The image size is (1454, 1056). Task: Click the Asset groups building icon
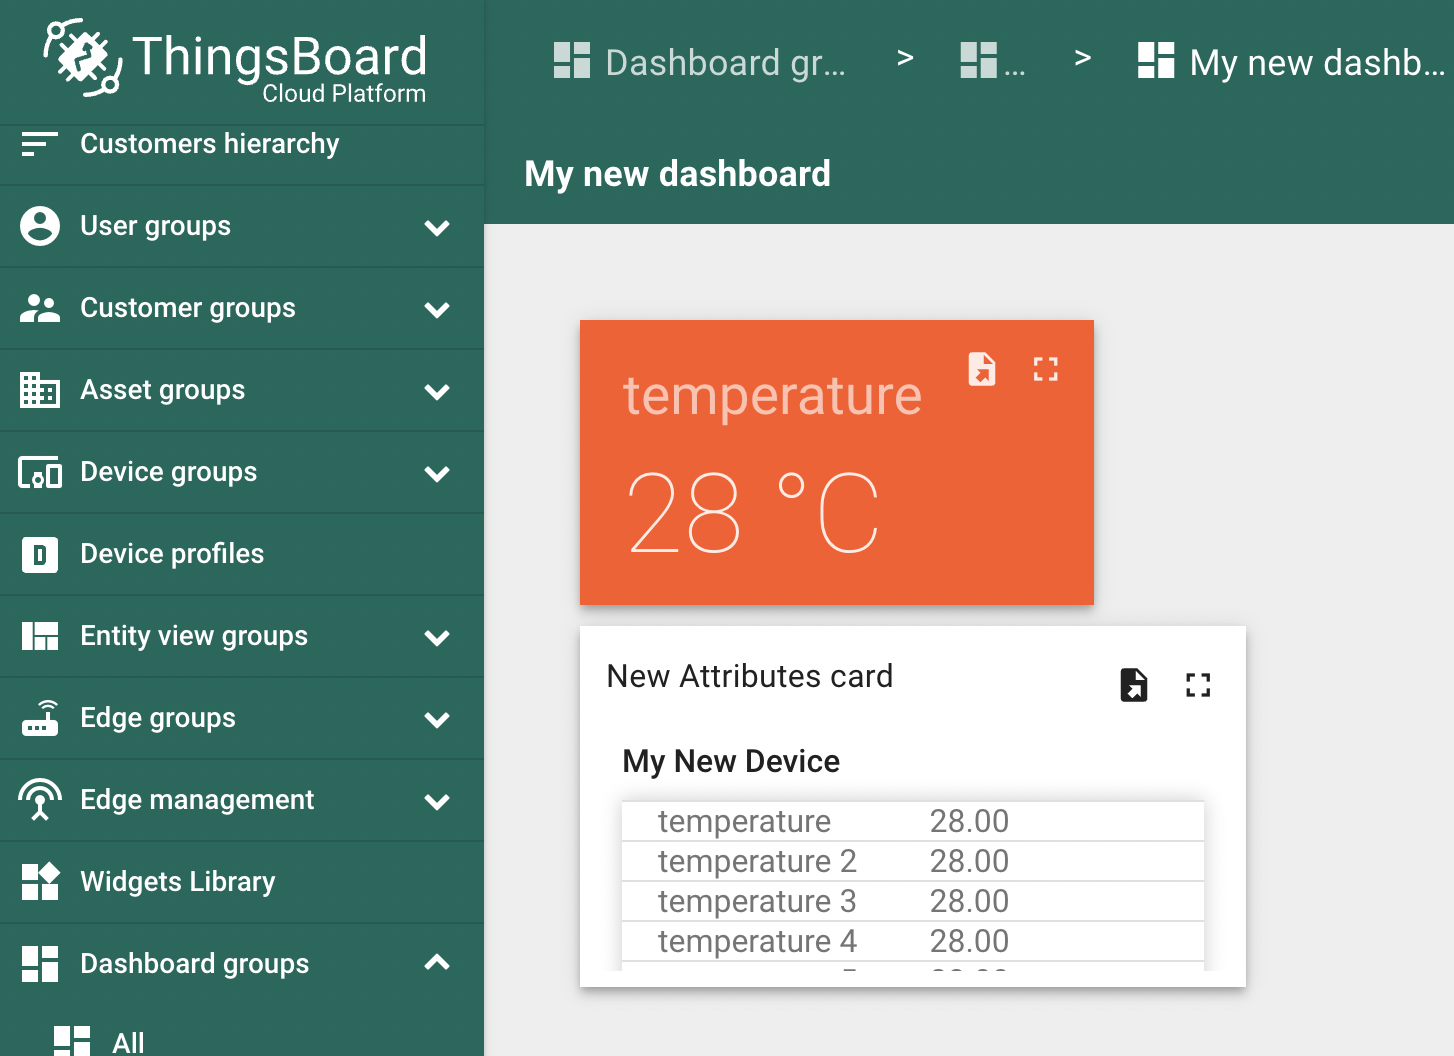click(39, 390)
